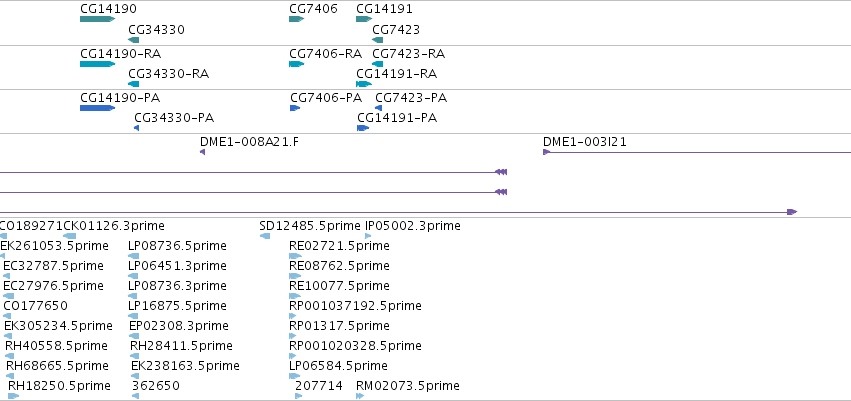Select the RH18250.5prime EST arrow
This screenshot has width=851, height=401.
pyautogui.click(x=14, y=396)
